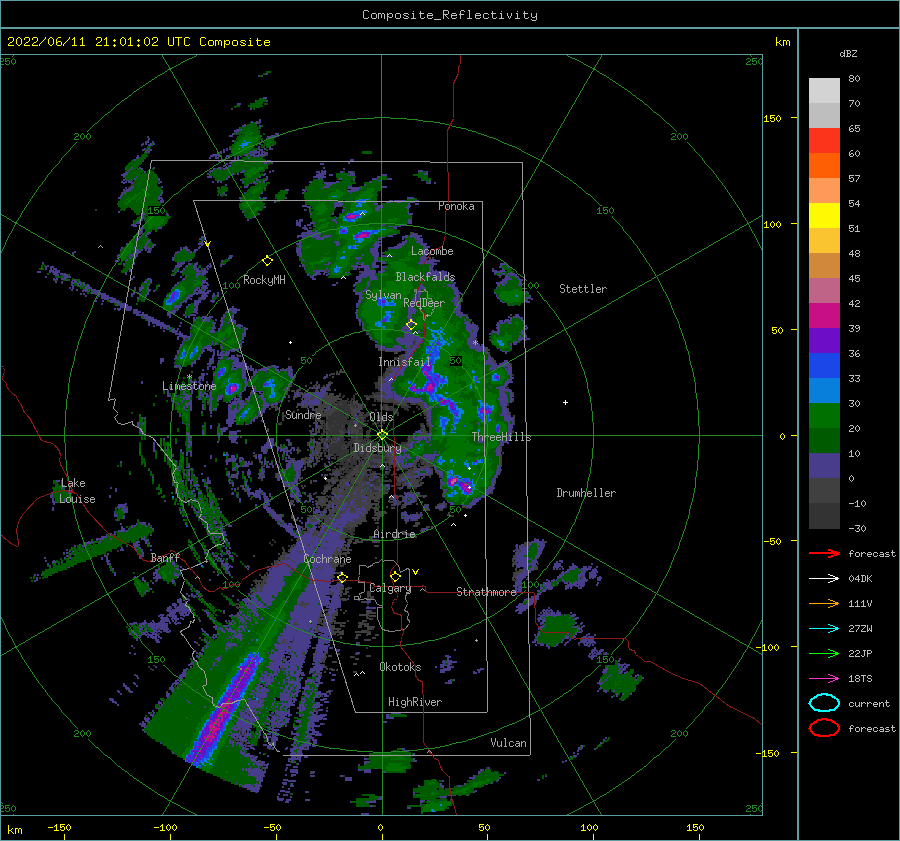
Task: Click the Innisfail label
Action: [404, 362]
